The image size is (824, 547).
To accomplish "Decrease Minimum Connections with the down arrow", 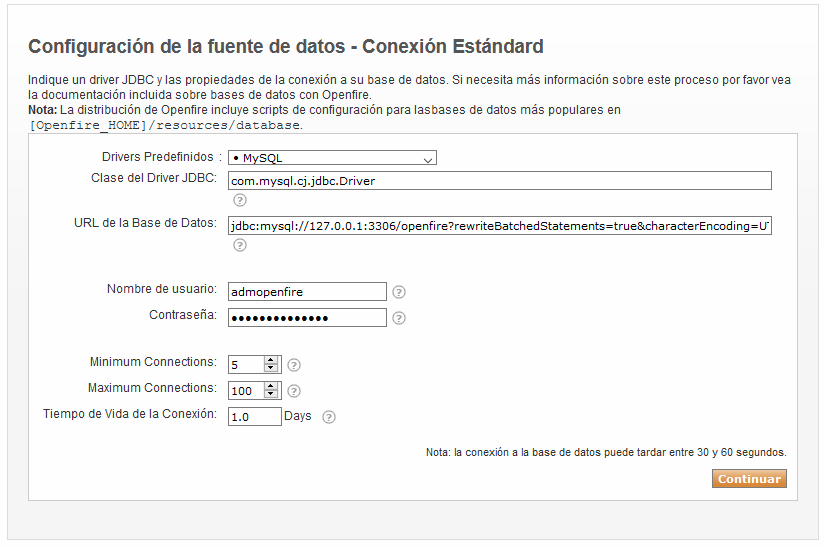I will pos(271,368).
